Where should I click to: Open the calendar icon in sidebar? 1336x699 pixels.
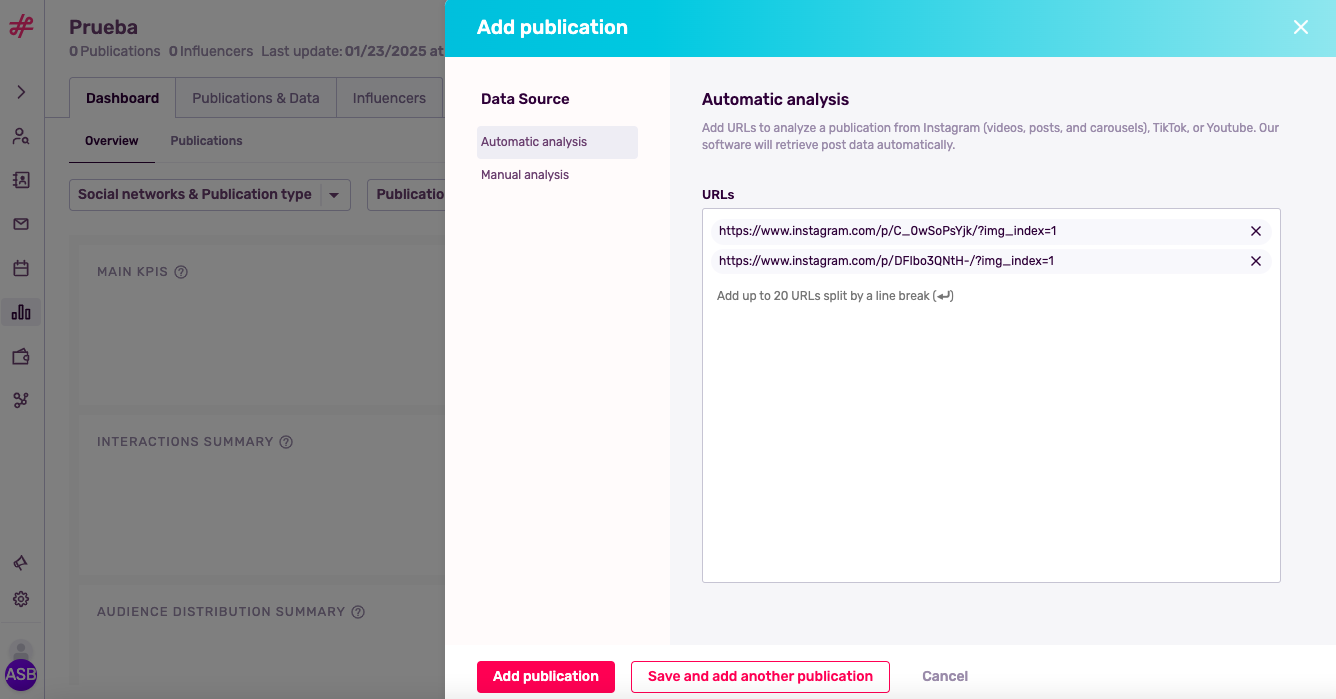click(21, 268)
